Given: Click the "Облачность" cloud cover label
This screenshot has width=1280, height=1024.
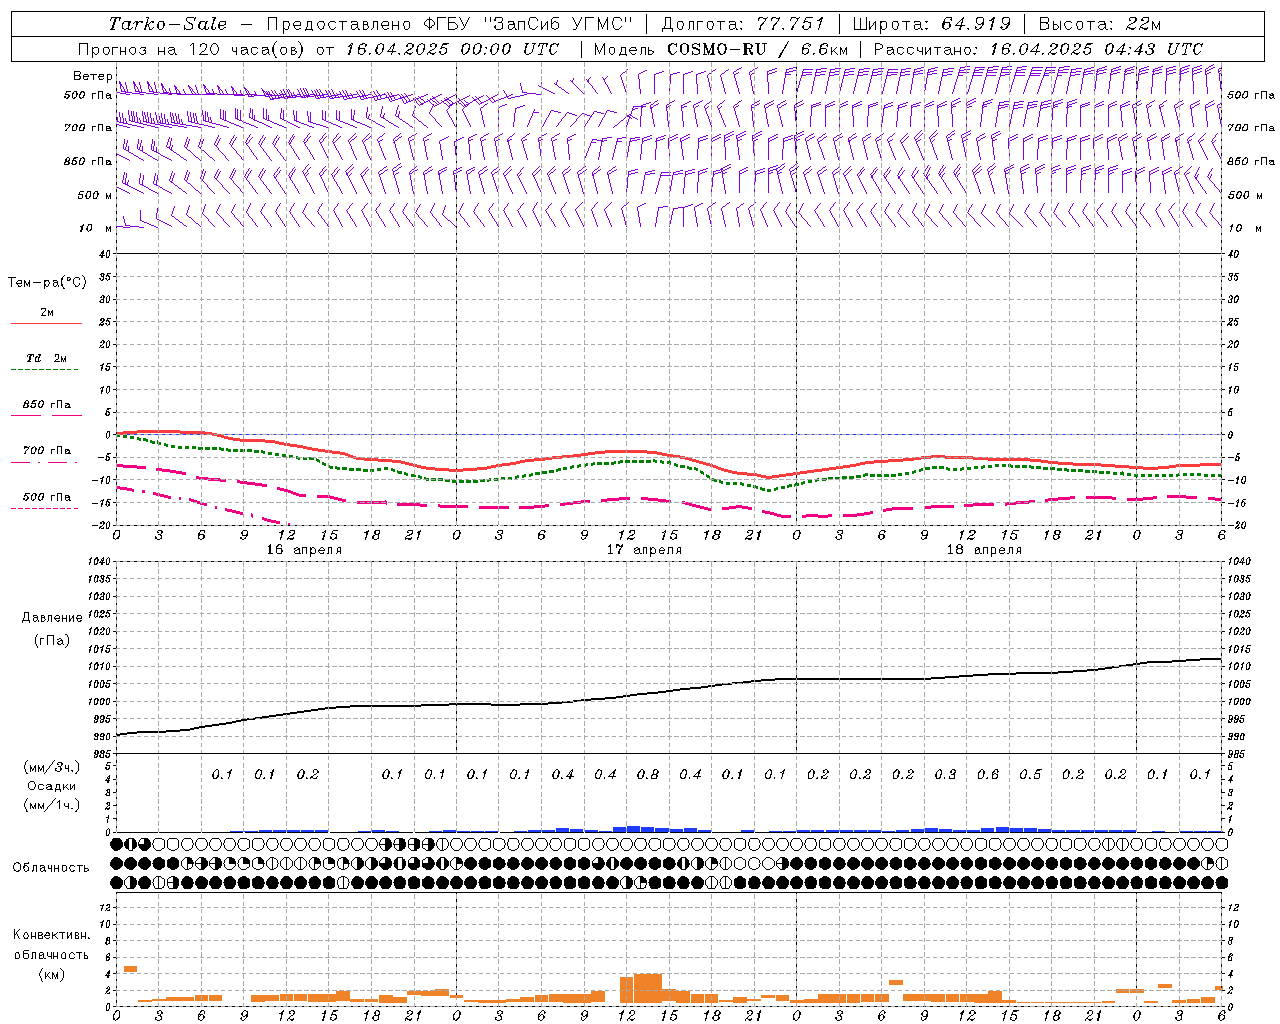Looking at the screenshot, I should [51, 868].
